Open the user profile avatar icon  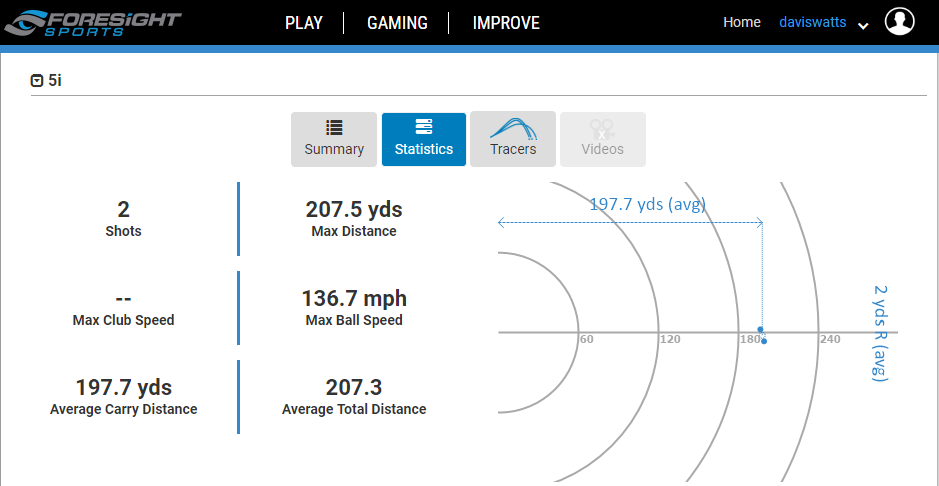coord(900,22)
